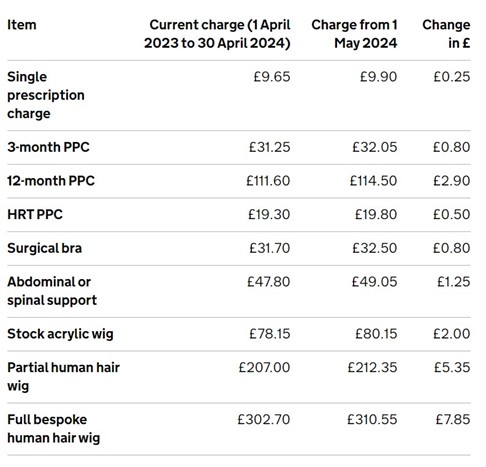This screenshot has width=486, height=467.
Task: Click the Surgical bra row label
Action: click(x=45, y=248)
